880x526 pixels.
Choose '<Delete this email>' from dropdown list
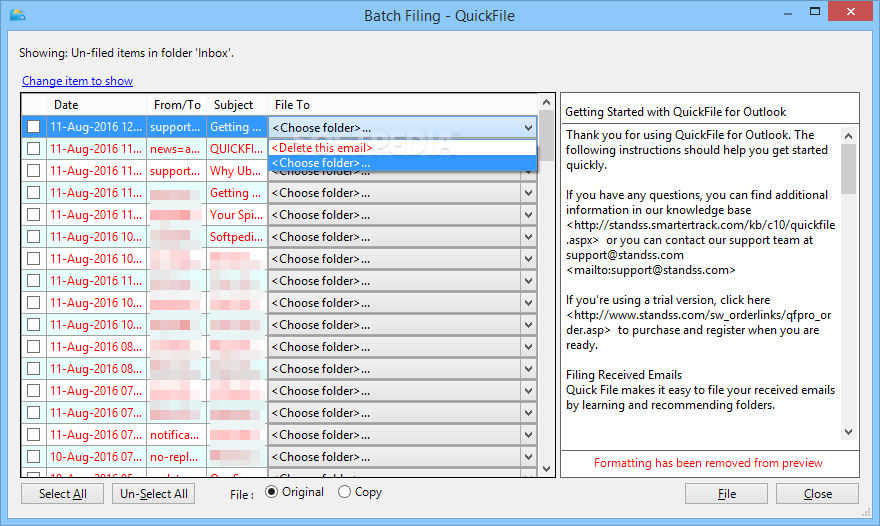coord(402,148)
